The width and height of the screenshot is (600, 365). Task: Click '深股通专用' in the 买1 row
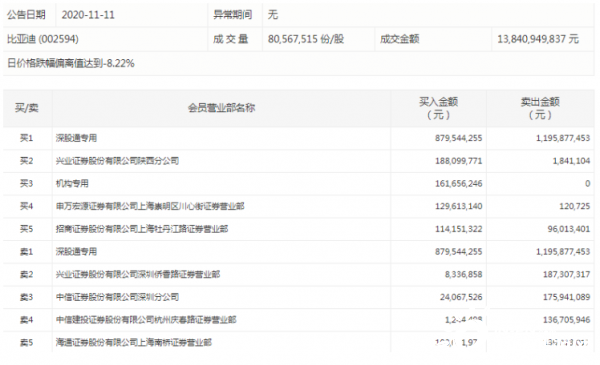coord(76,138)
